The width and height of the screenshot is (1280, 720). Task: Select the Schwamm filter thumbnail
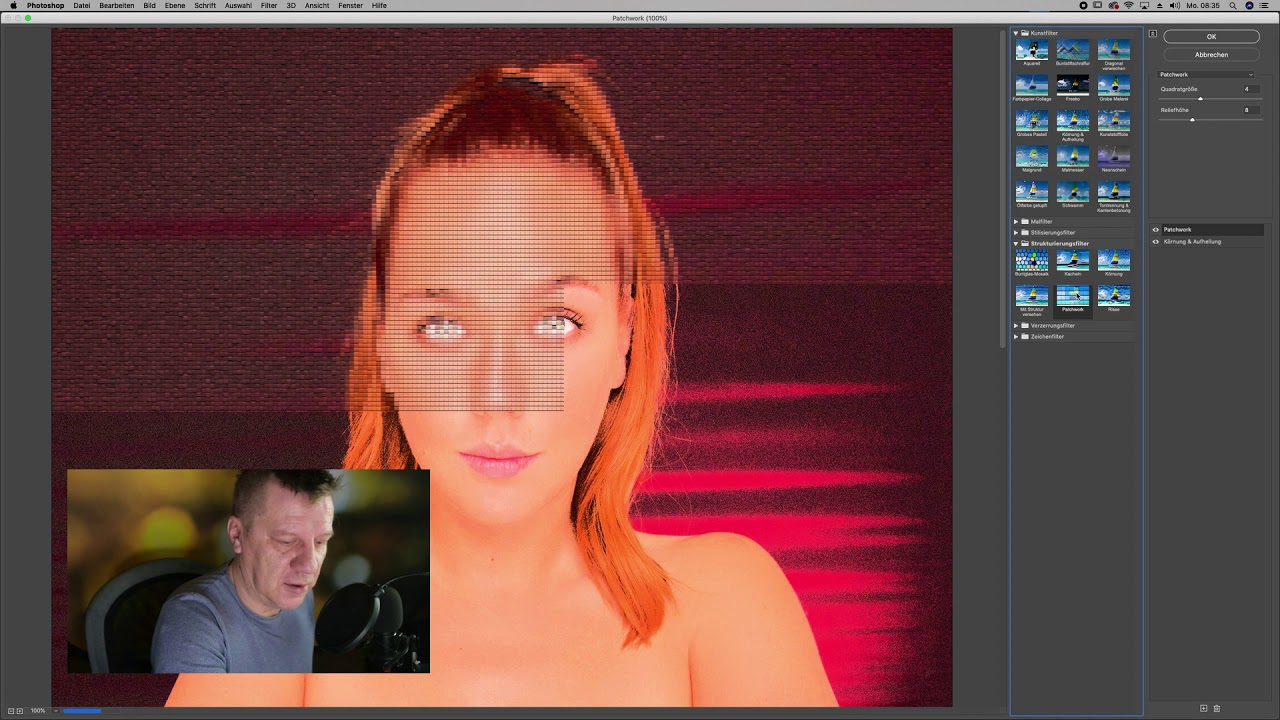click(1073, 191)
